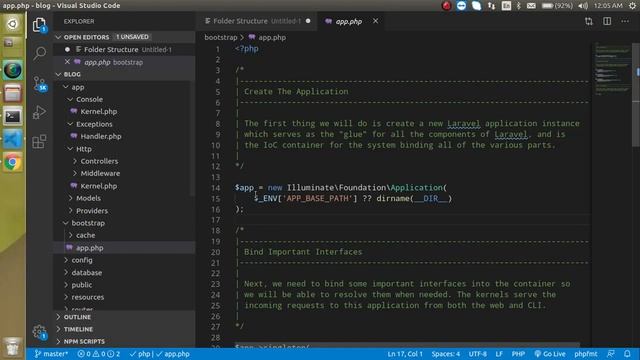
Task: Click UTF-8 encoding in status bar
Action: (x=478, y=354)
